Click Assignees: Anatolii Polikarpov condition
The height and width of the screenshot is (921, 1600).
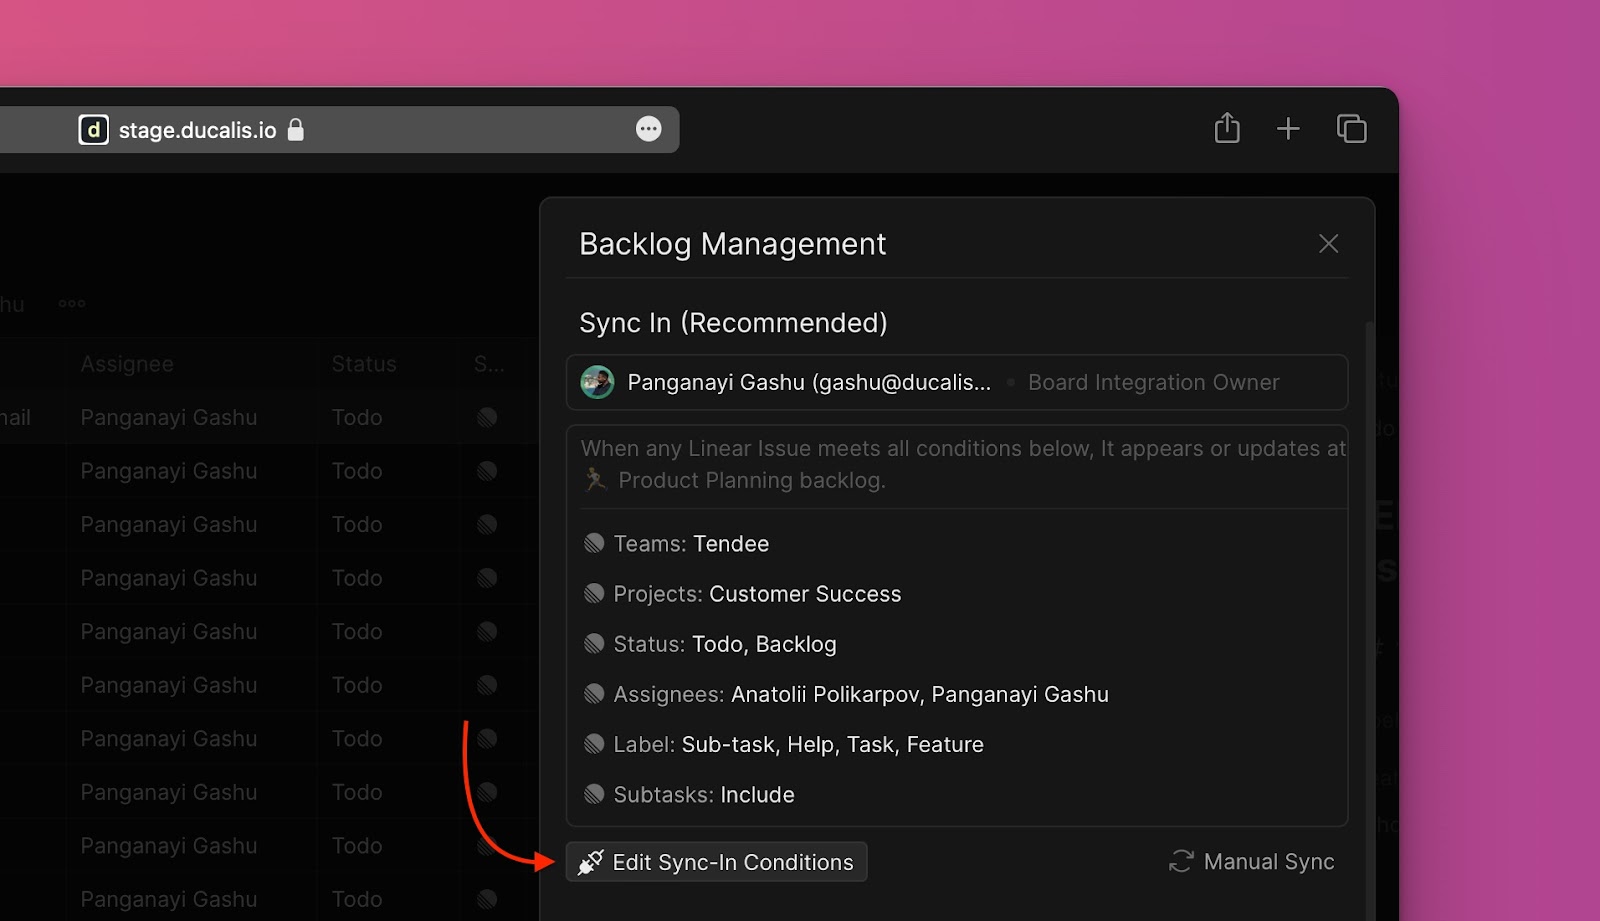click(846, 694)
